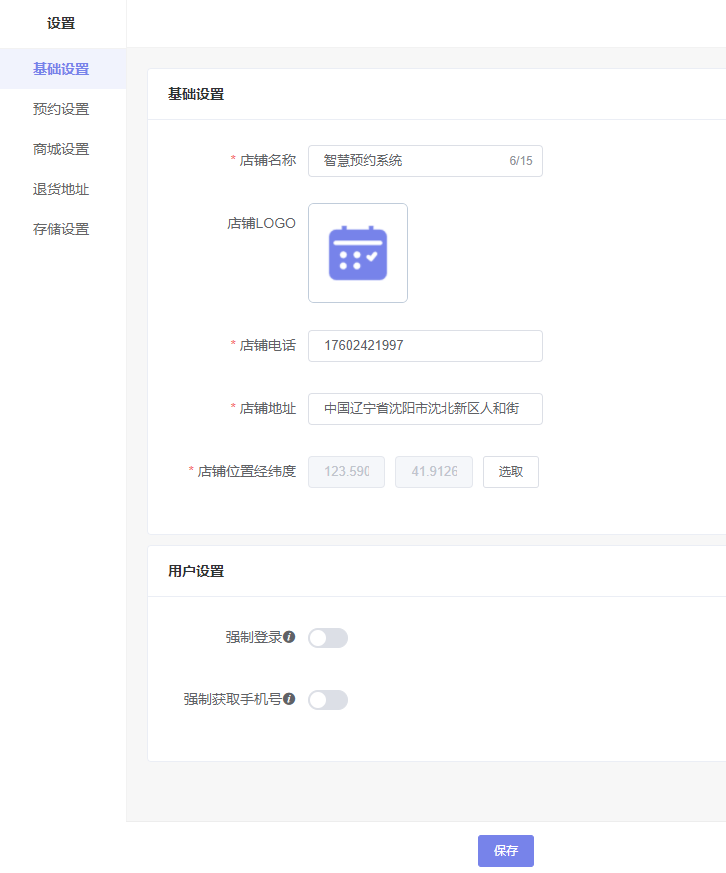The height and width of the screenshot is (873, 726).
Task: Click the 店铺位置经纬度 label
Action: coord(247,472)
